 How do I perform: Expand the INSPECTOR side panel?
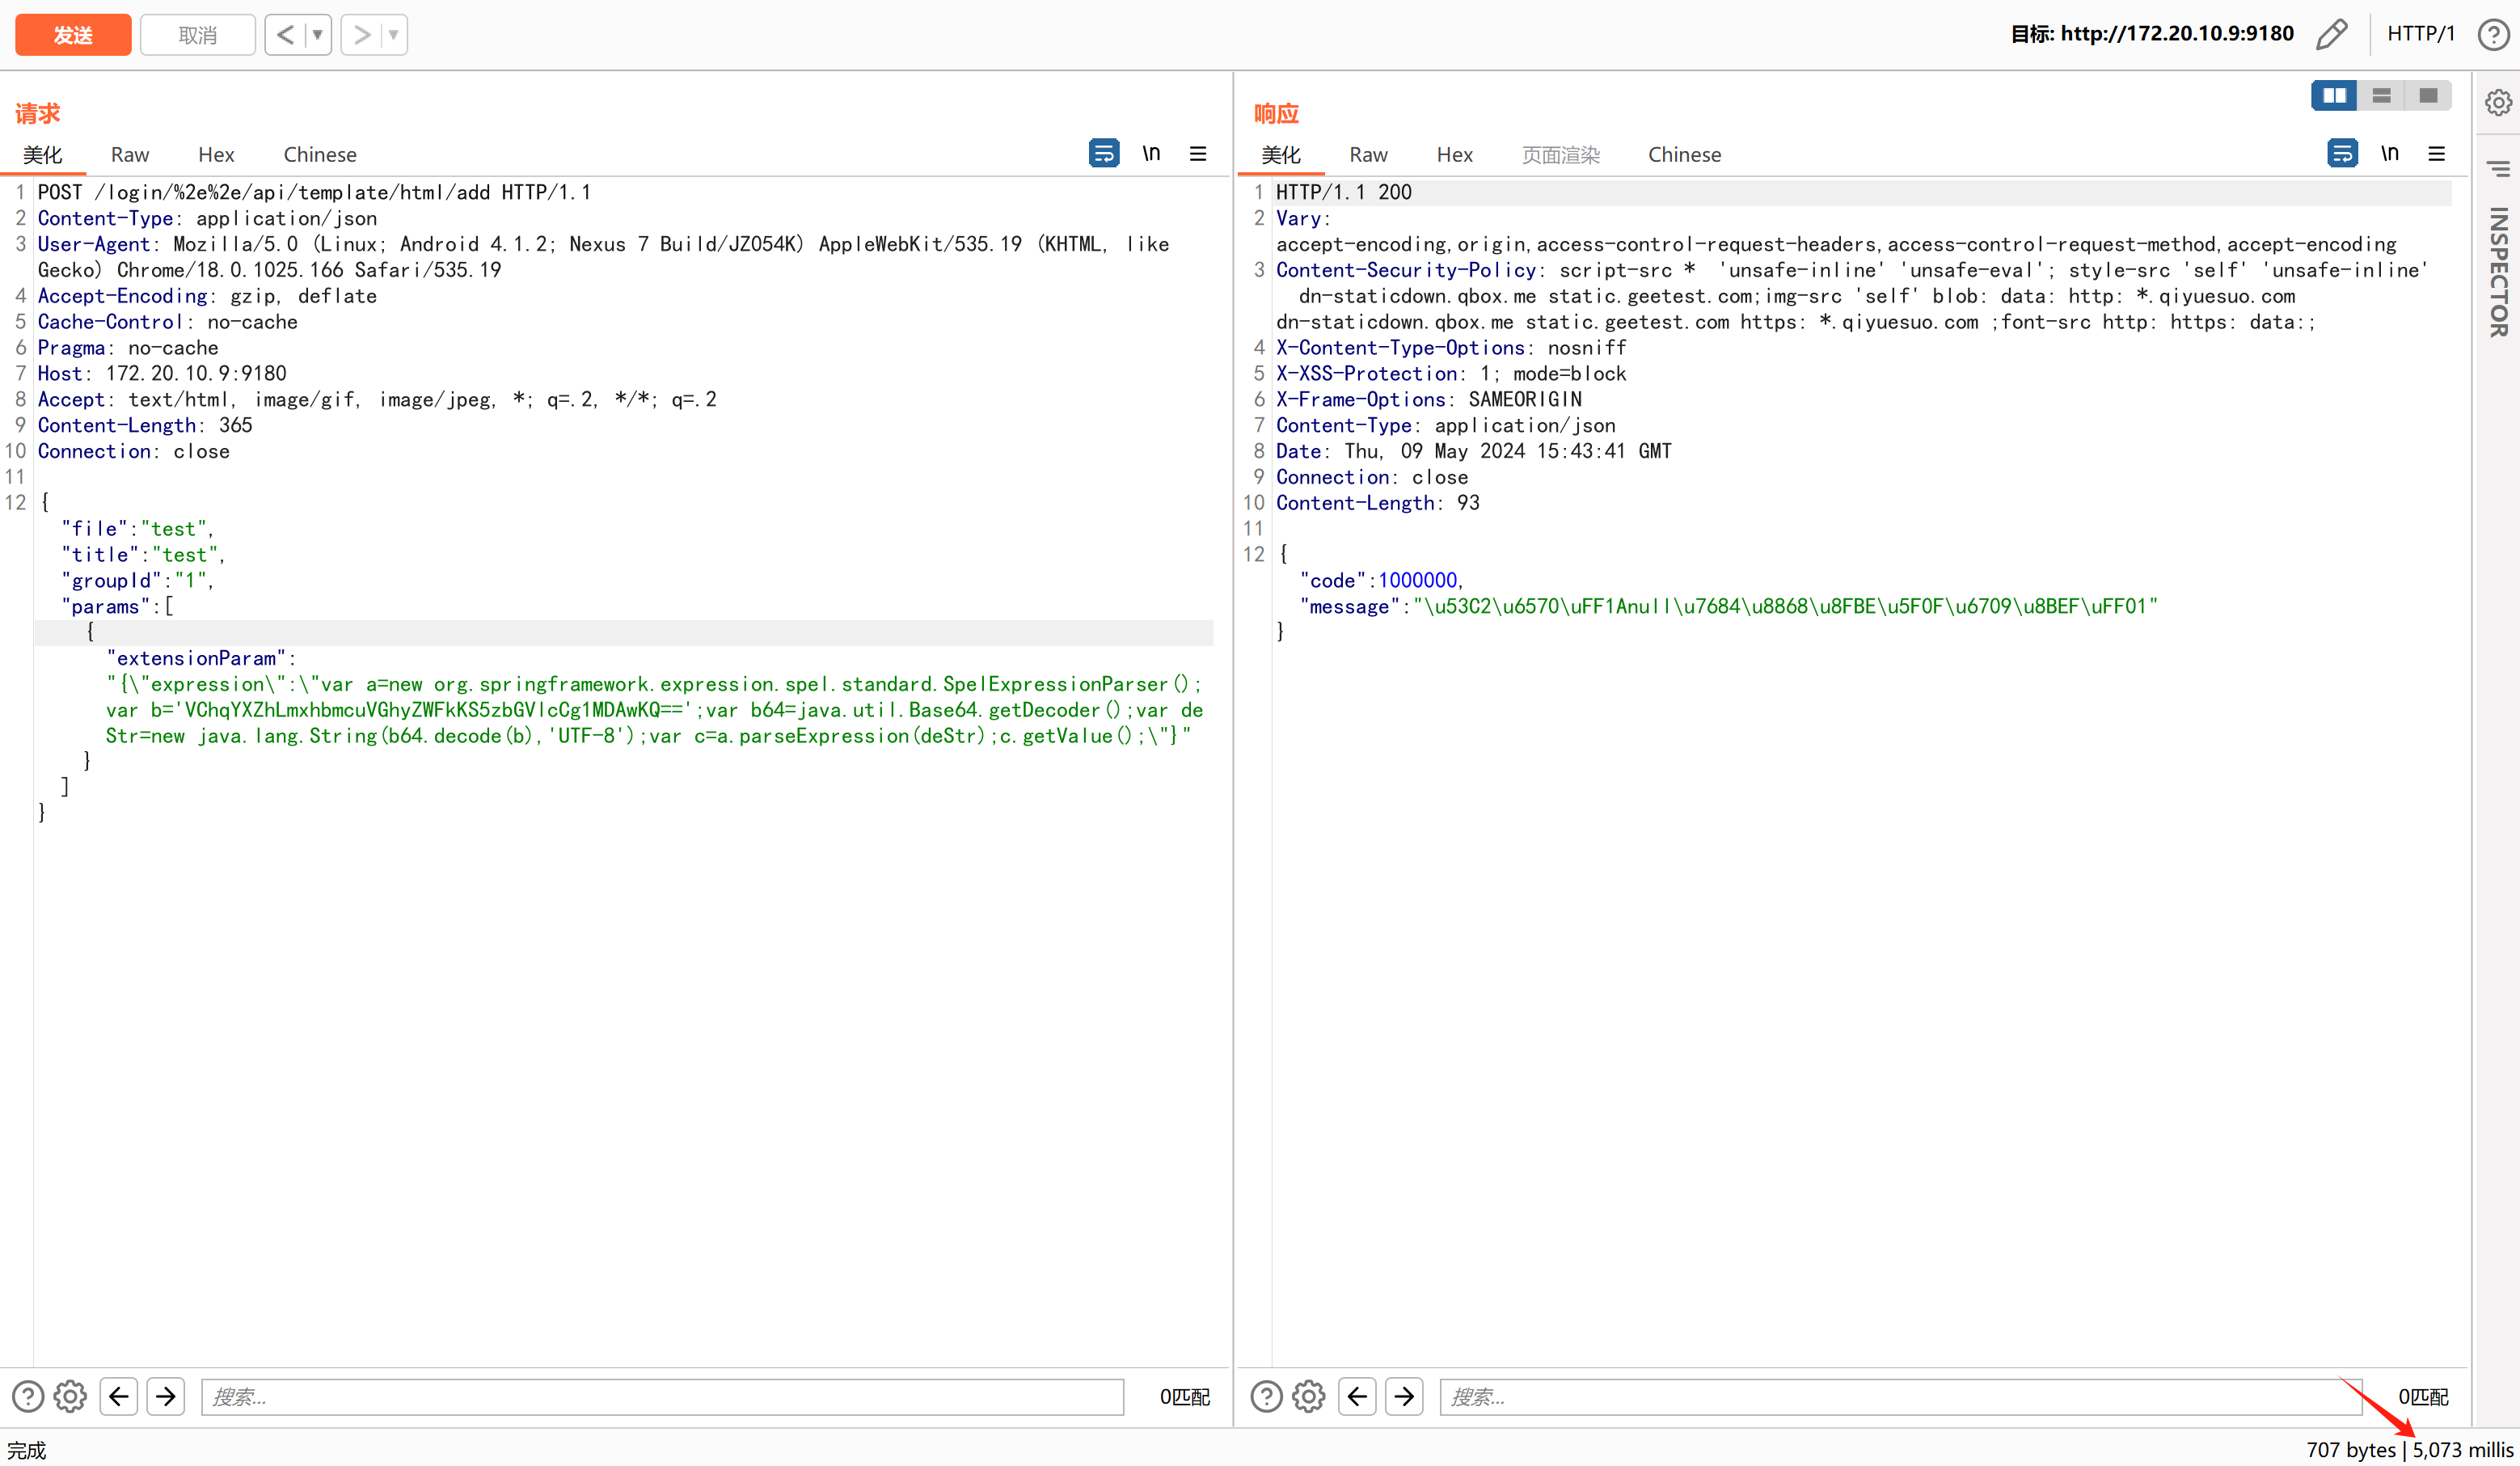click(x=2498, y=270)
